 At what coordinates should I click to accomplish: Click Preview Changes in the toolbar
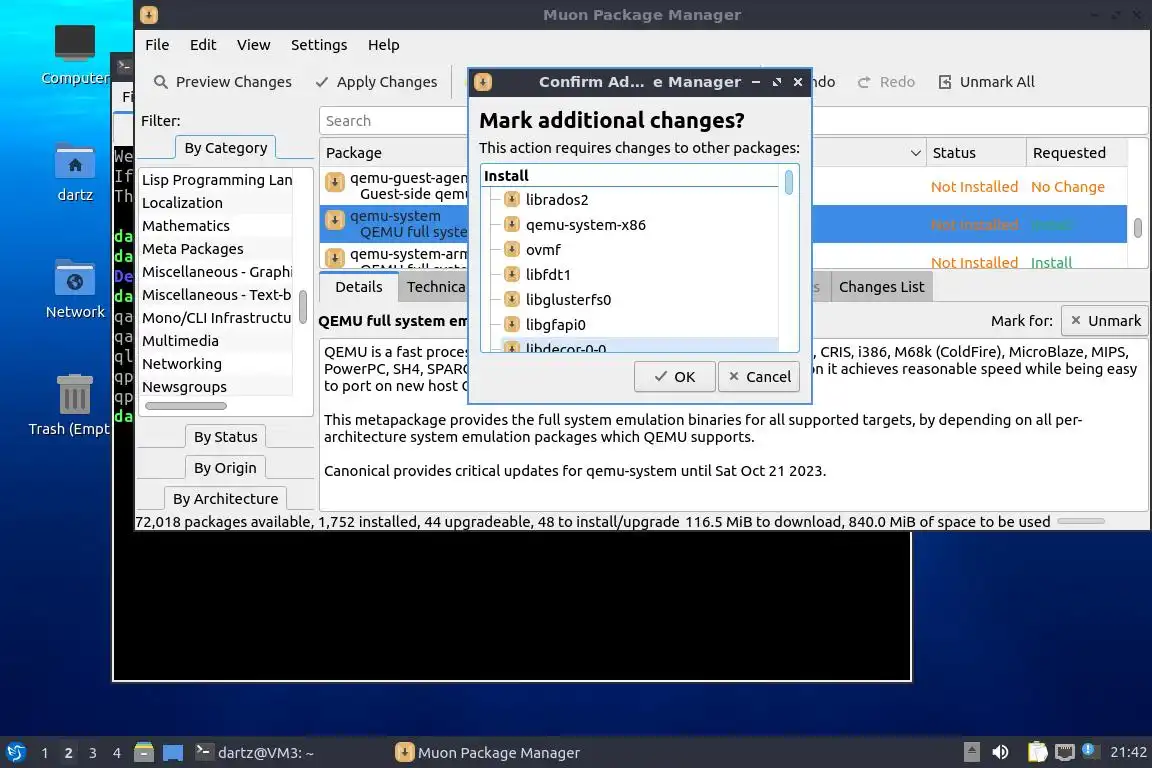click(223, 82)
